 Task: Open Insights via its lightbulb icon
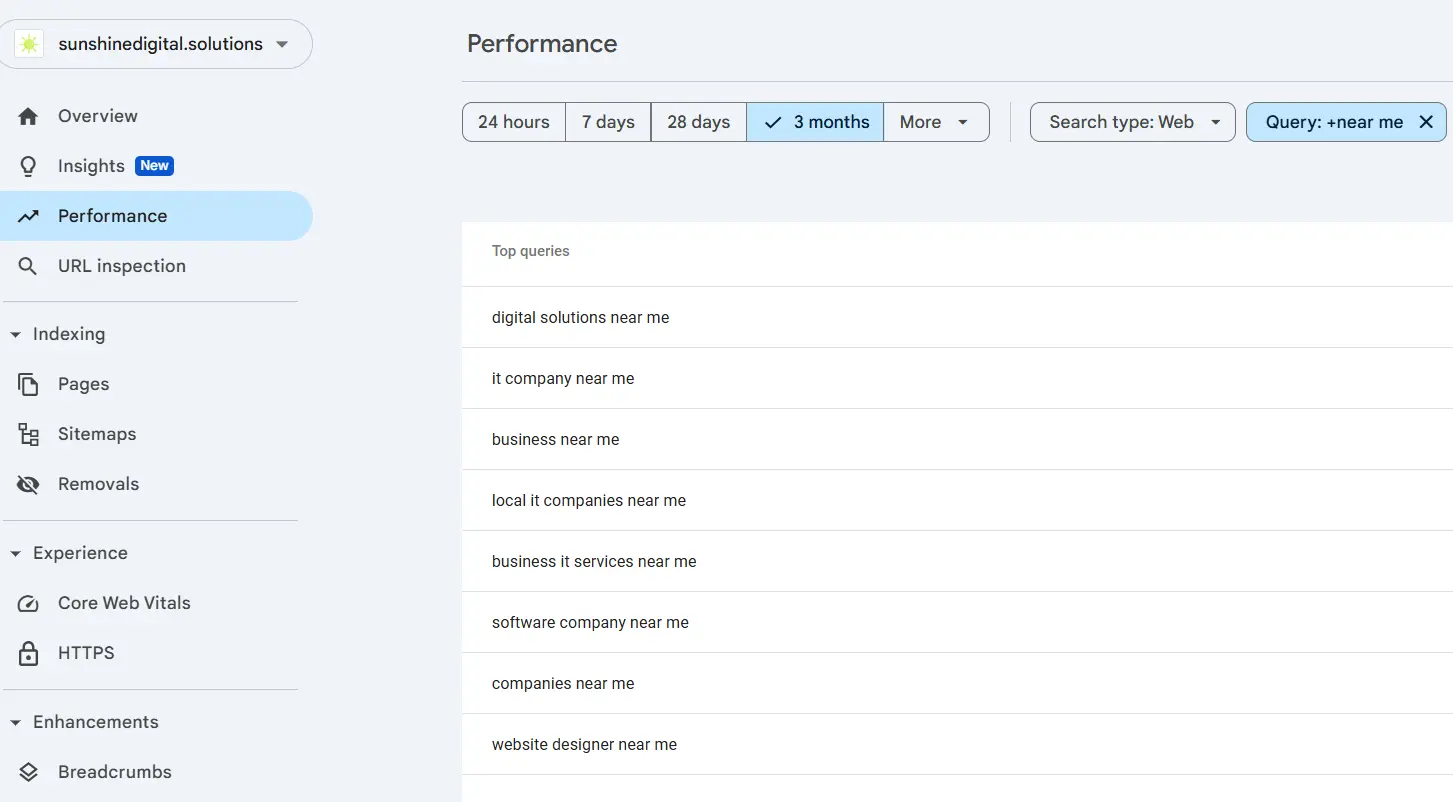tap(29, 165)
